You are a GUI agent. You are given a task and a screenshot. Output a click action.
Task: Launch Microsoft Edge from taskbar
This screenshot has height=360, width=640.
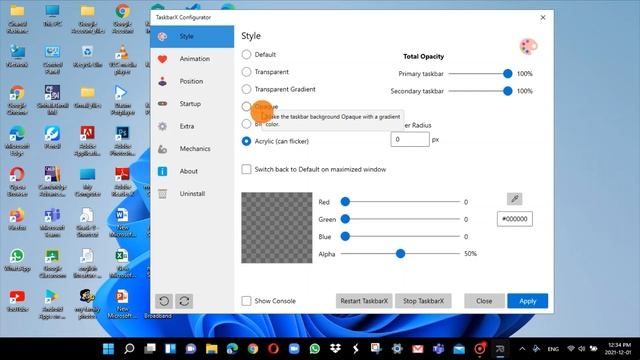point(232,349)
